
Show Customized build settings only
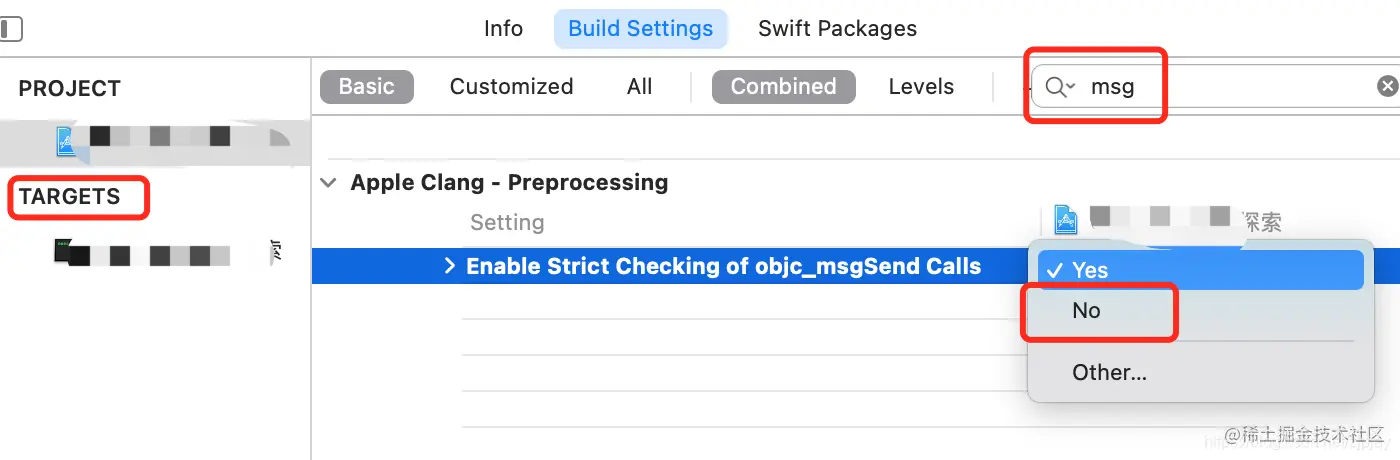click(x=511, y=87)
